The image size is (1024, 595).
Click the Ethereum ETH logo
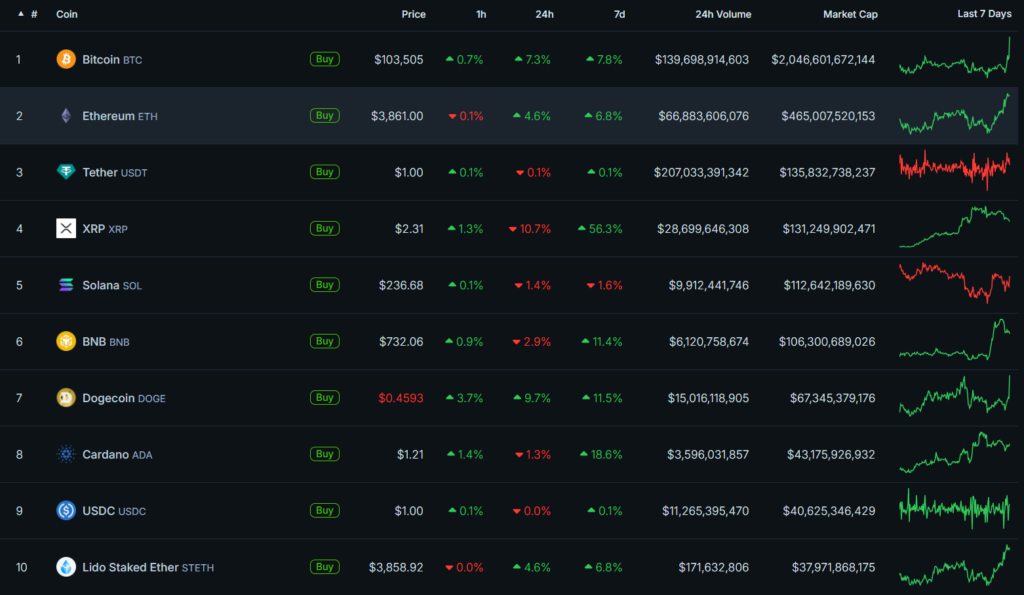click(x=66, y=115)
